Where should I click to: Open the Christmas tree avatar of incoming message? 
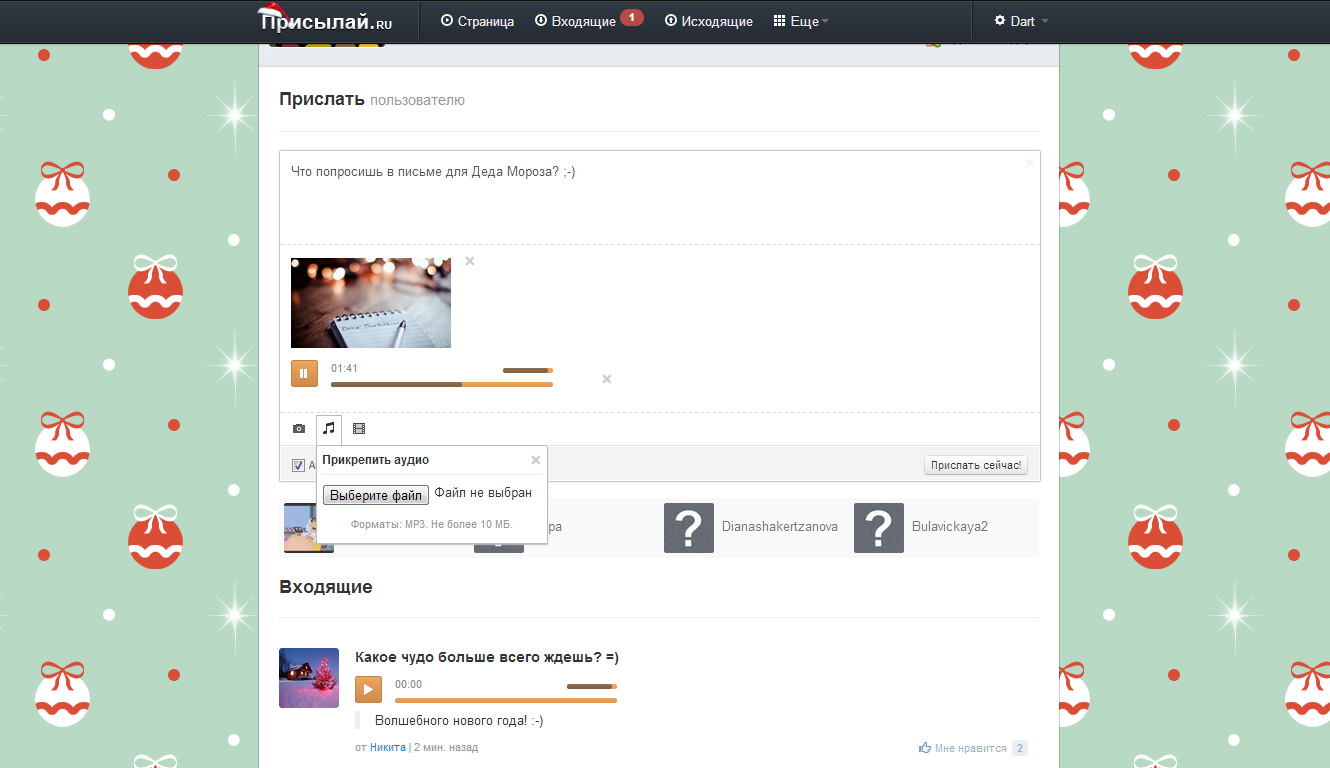pyautogui.click(x=309, y=678)
